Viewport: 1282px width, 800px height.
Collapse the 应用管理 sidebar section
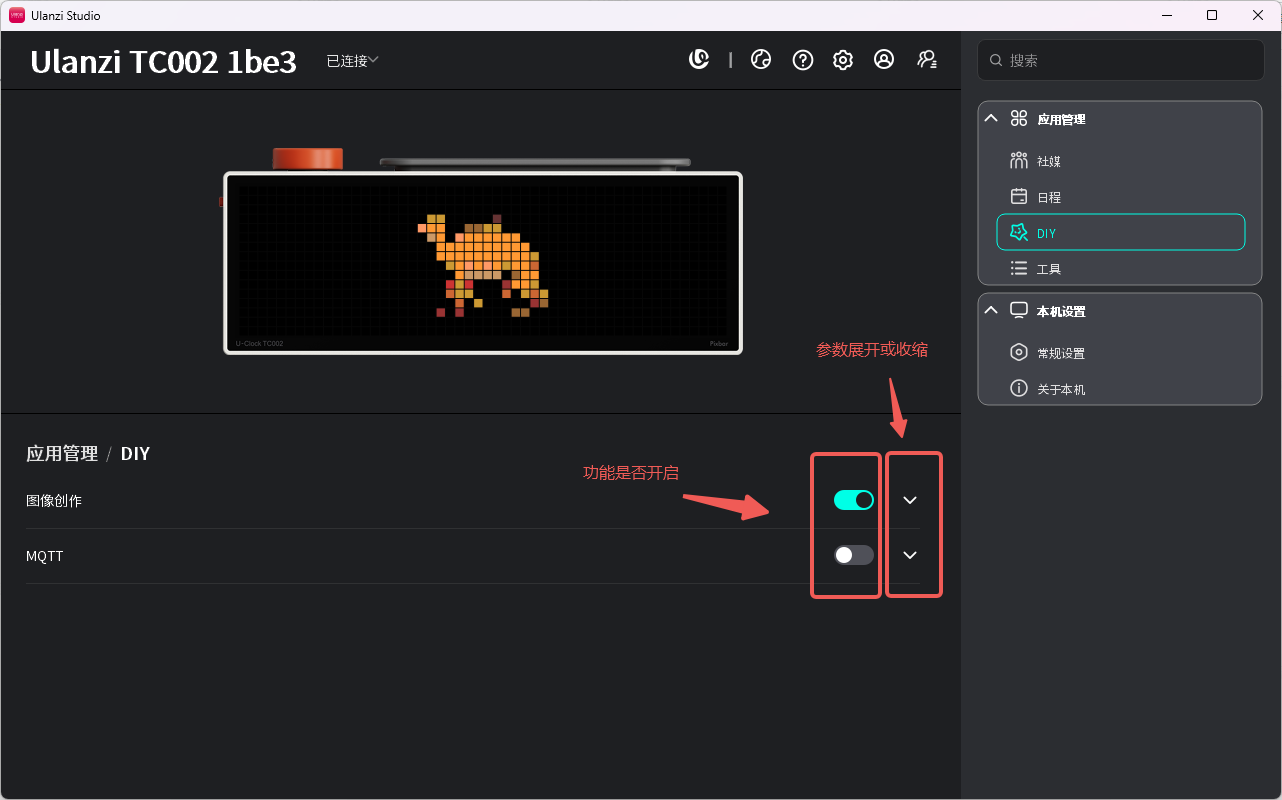click(x=991, y=118)
